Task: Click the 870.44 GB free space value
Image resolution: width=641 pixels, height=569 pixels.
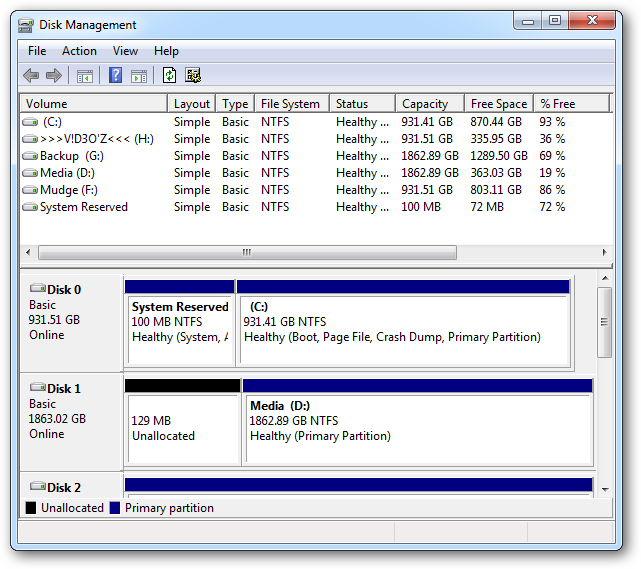Action: pos(496,122)
